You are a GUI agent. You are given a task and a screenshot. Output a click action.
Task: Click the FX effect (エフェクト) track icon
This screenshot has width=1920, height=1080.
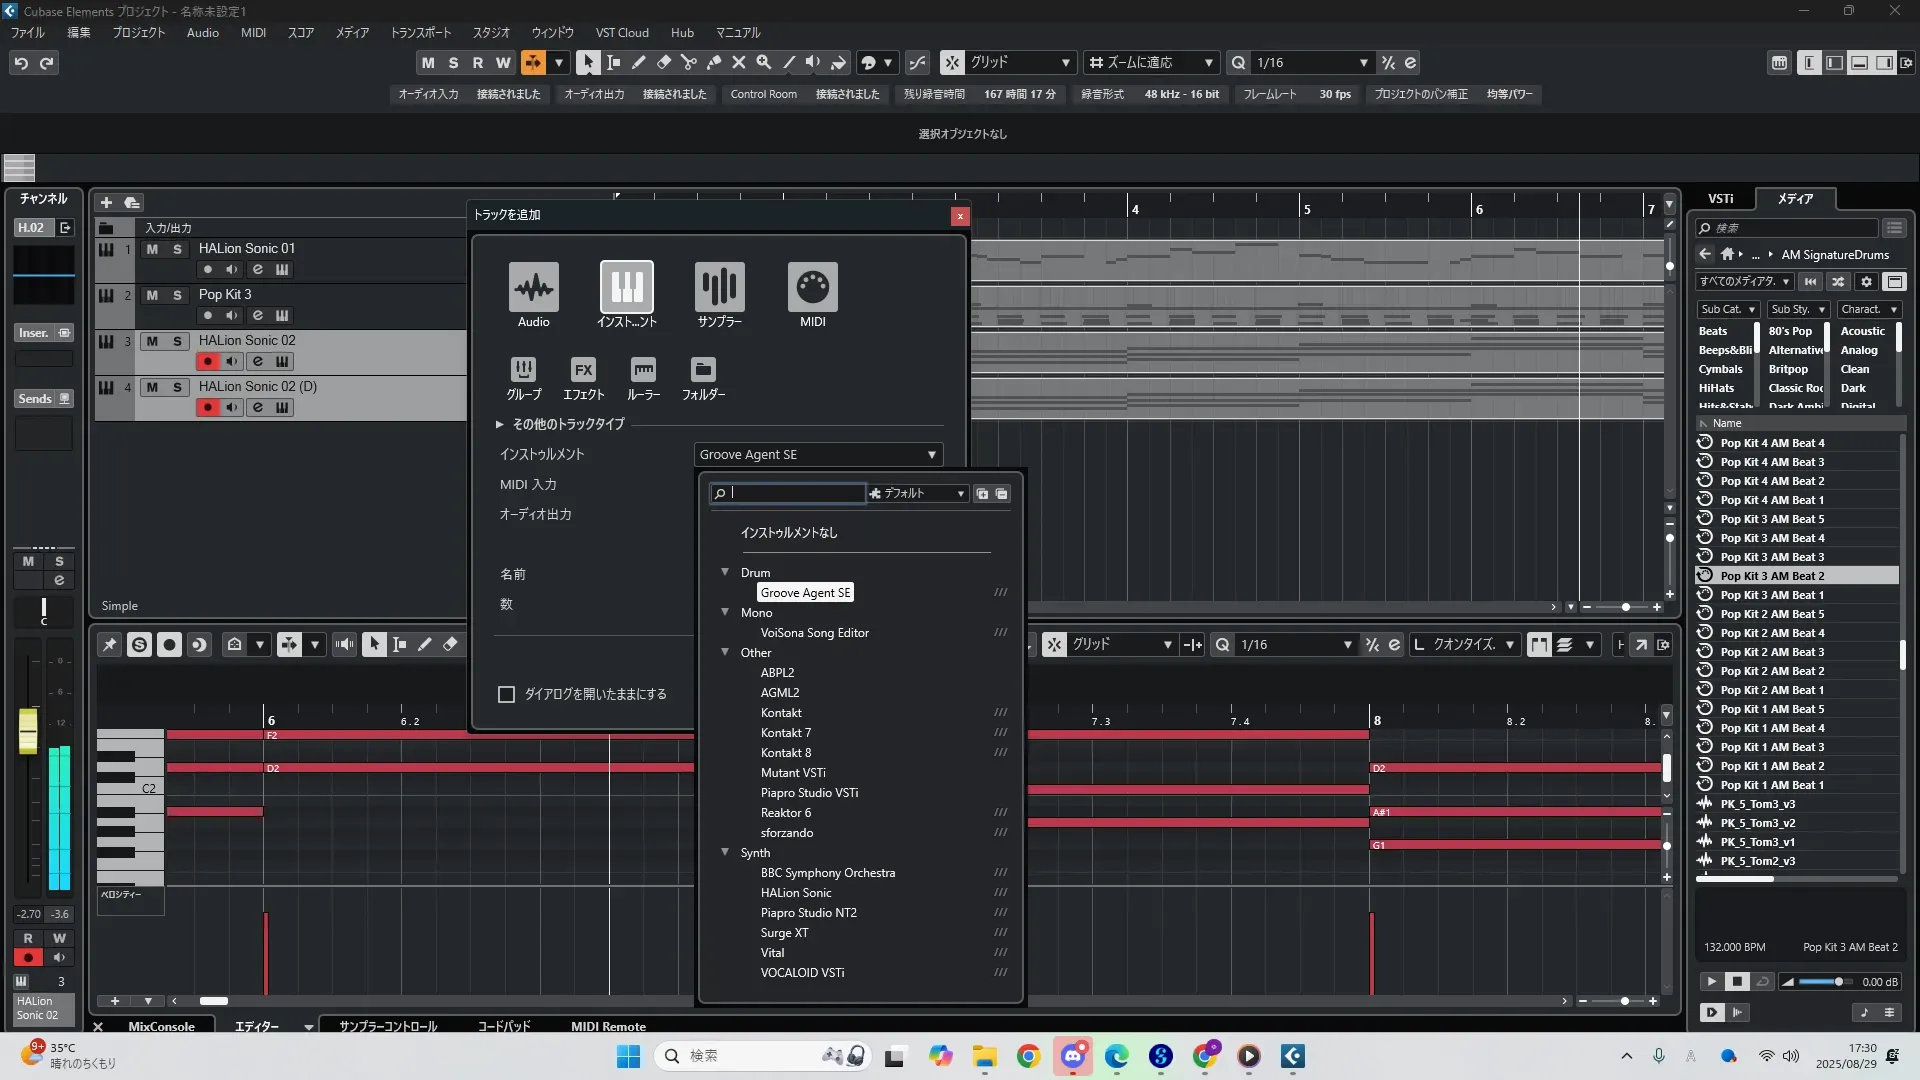pyautogui.click(x=583, y=370)
